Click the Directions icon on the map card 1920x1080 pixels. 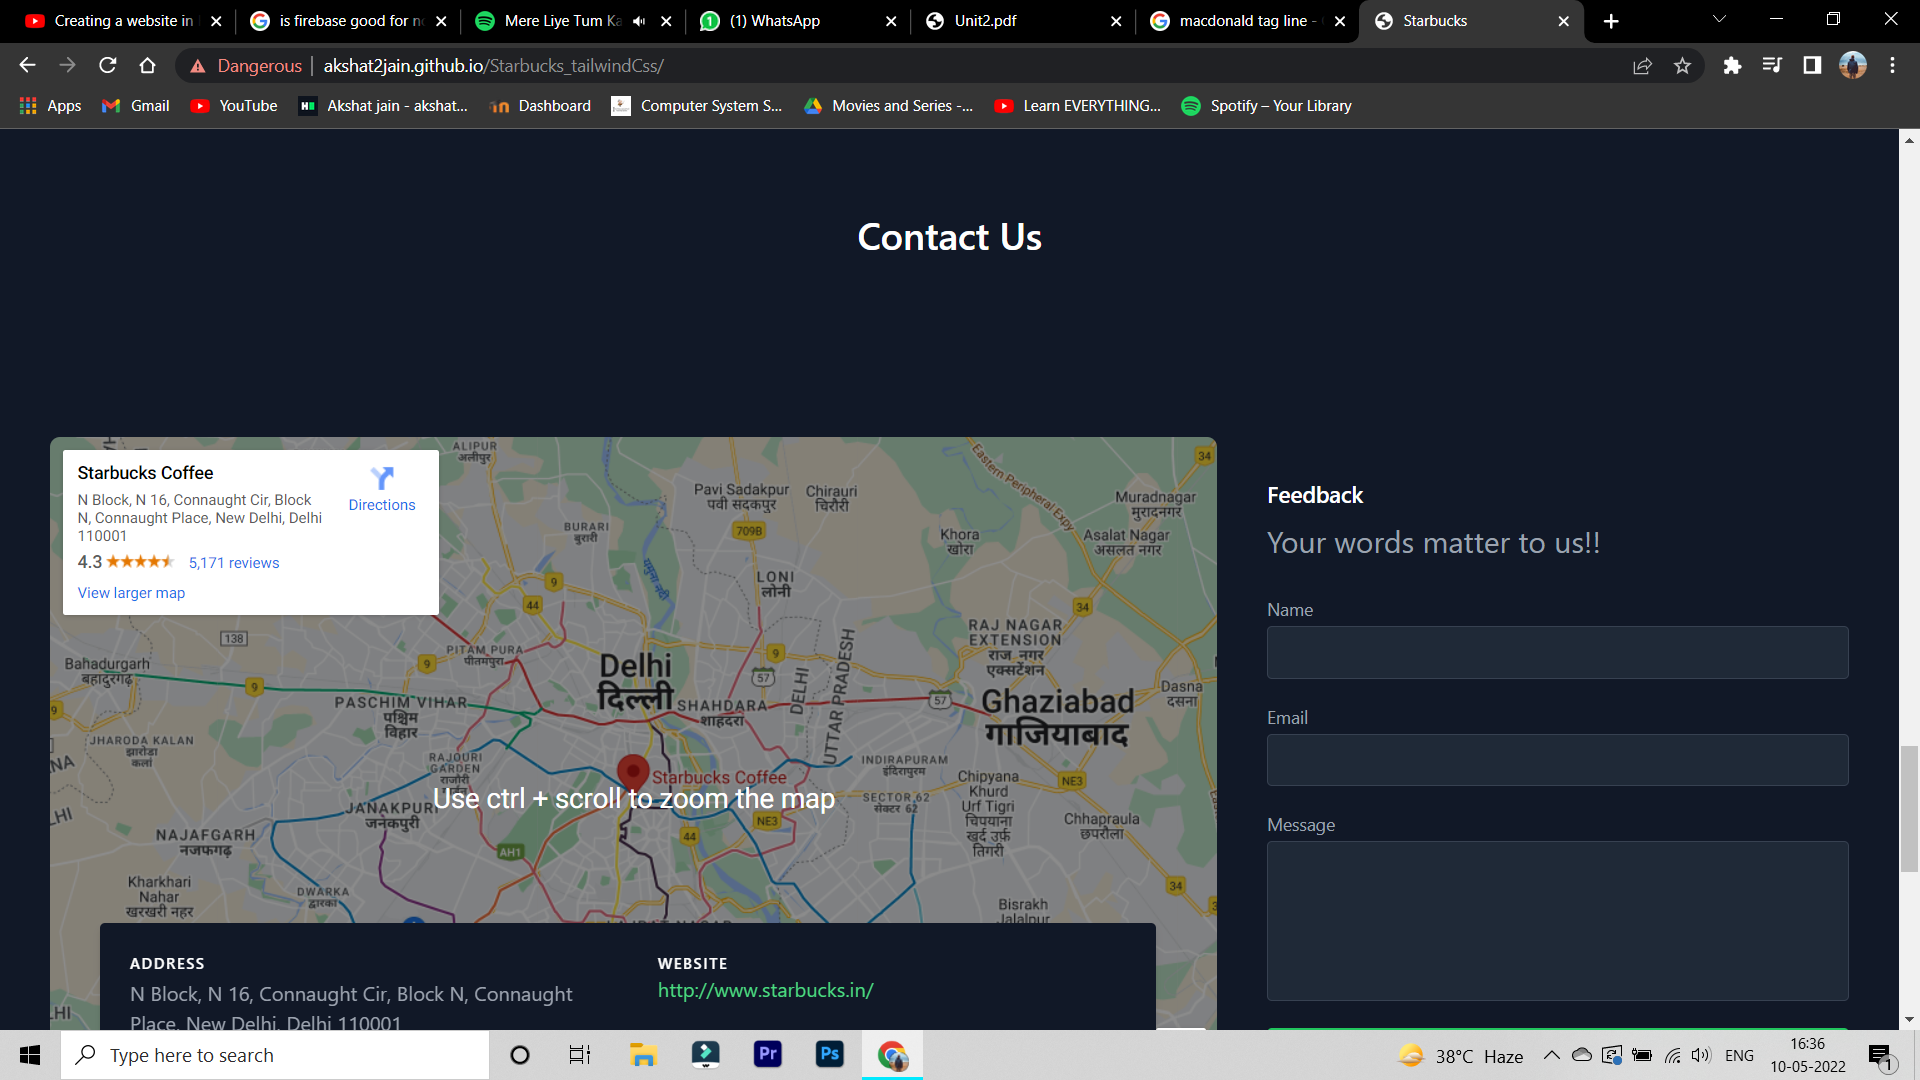(x=382, y=479)
